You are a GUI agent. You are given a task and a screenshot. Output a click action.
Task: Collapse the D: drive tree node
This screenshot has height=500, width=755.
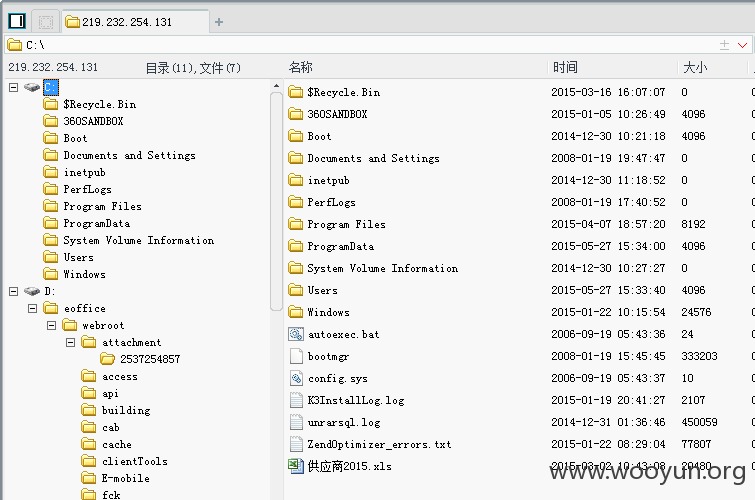click(x=13, y=291)
